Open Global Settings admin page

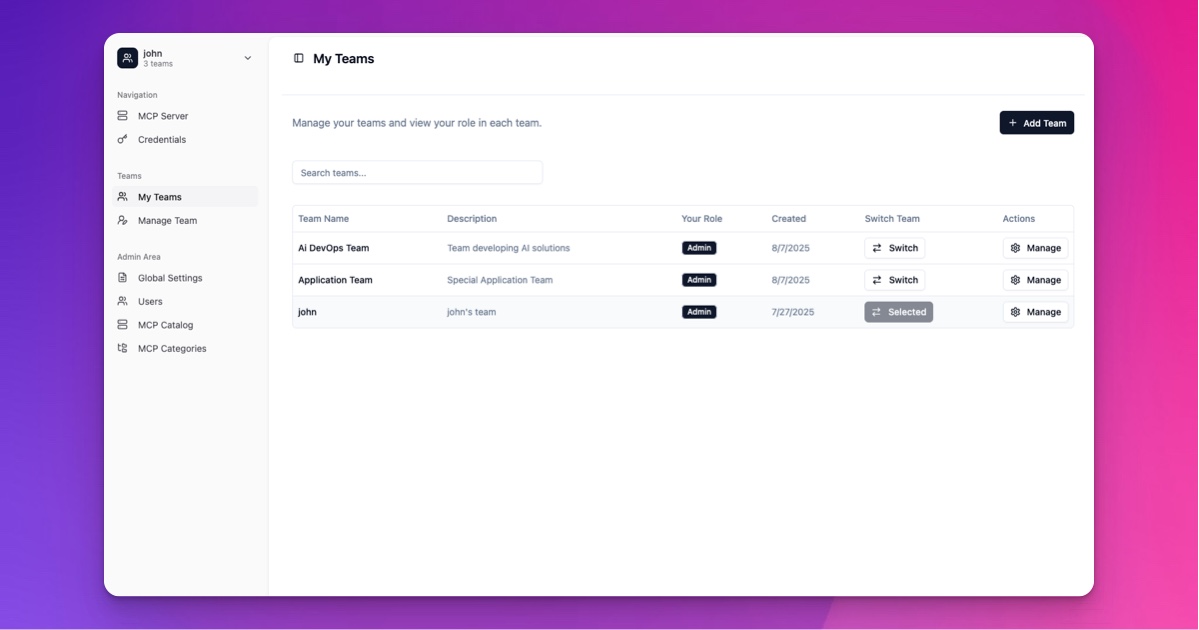click(x=185, y=278)
